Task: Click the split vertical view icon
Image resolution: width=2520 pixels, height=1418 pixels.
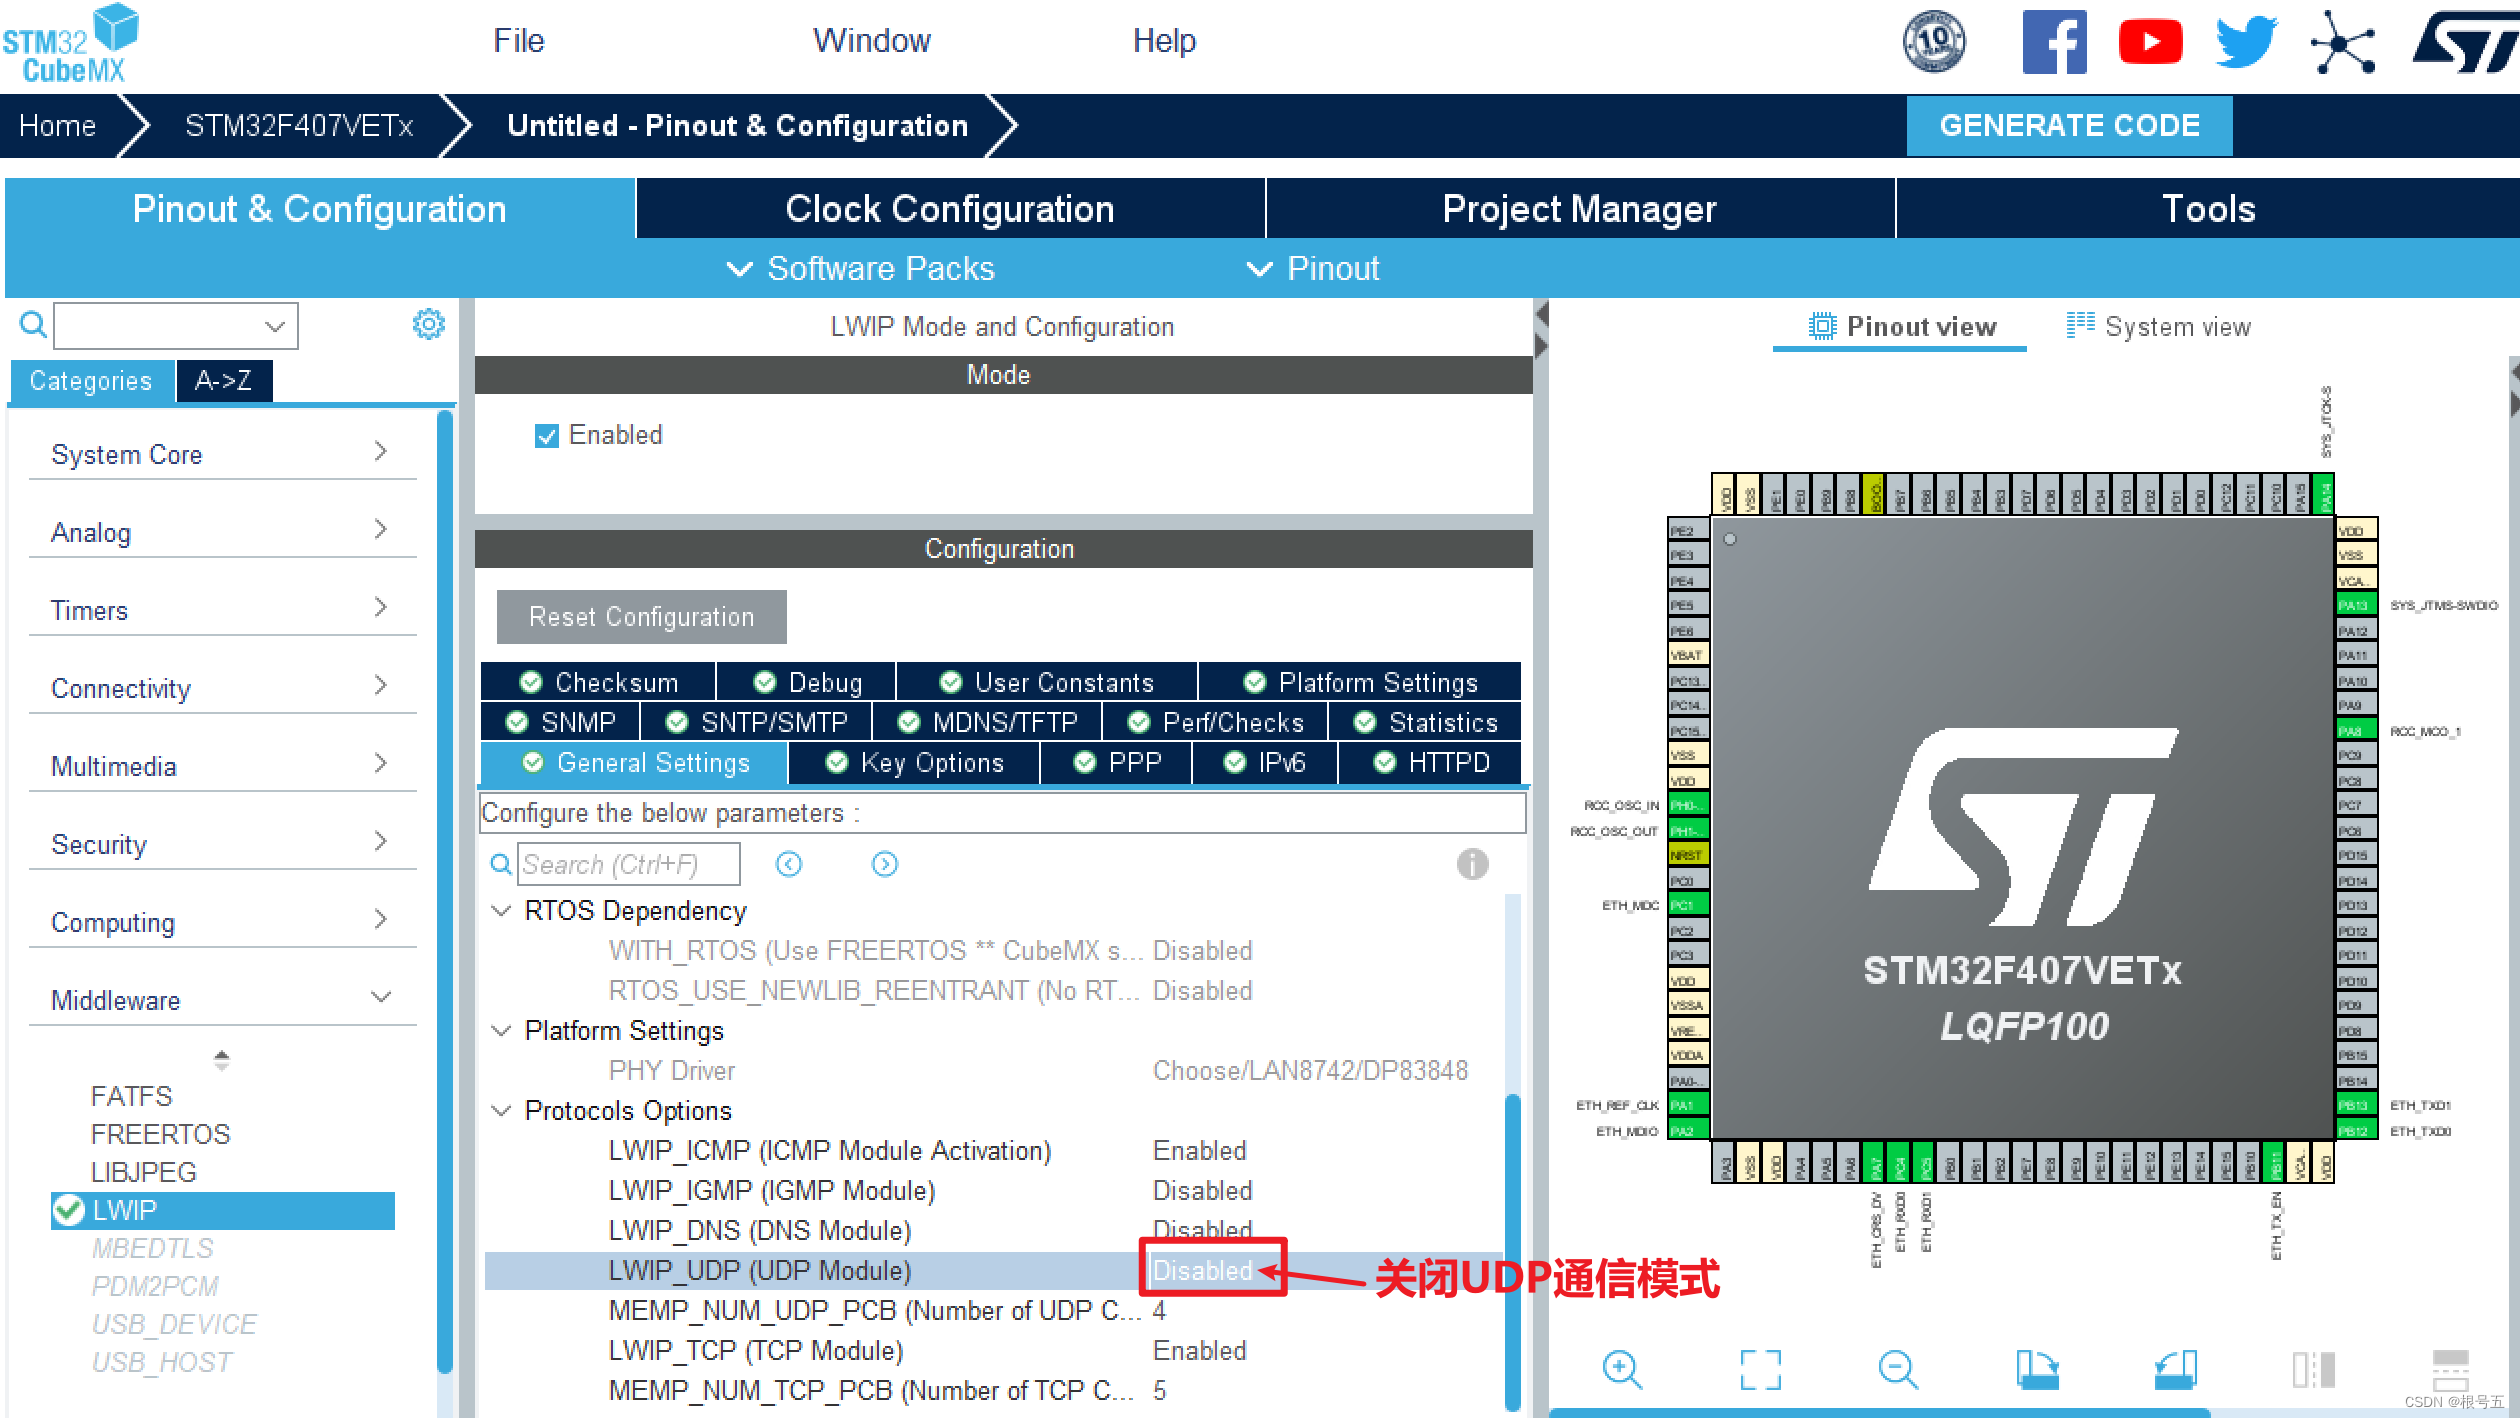Action: (2313, 1369)
